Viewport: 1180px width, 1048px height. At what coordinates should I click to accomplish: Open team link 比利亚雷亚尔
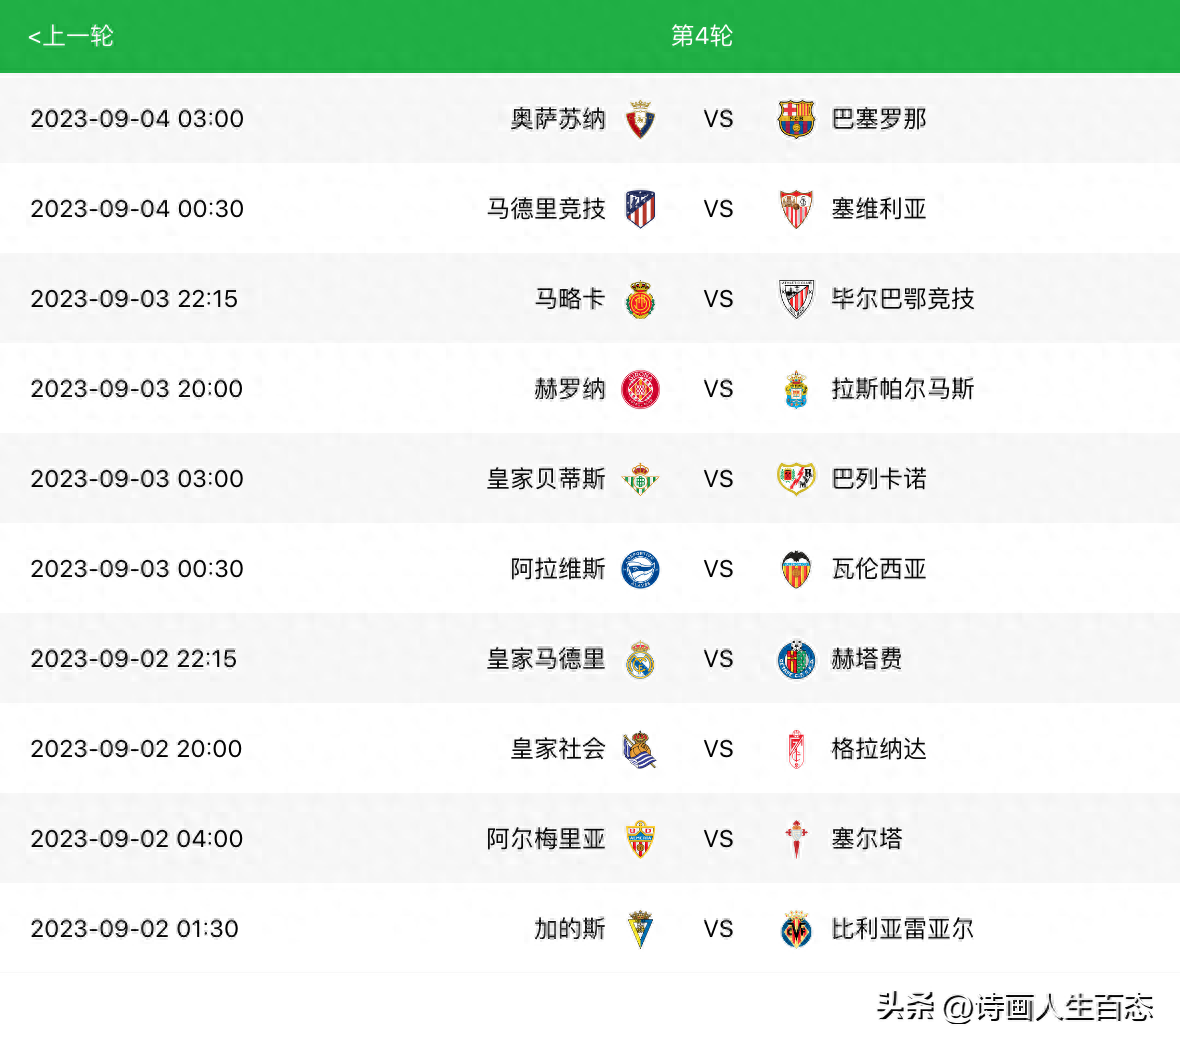tap(902, 928)
